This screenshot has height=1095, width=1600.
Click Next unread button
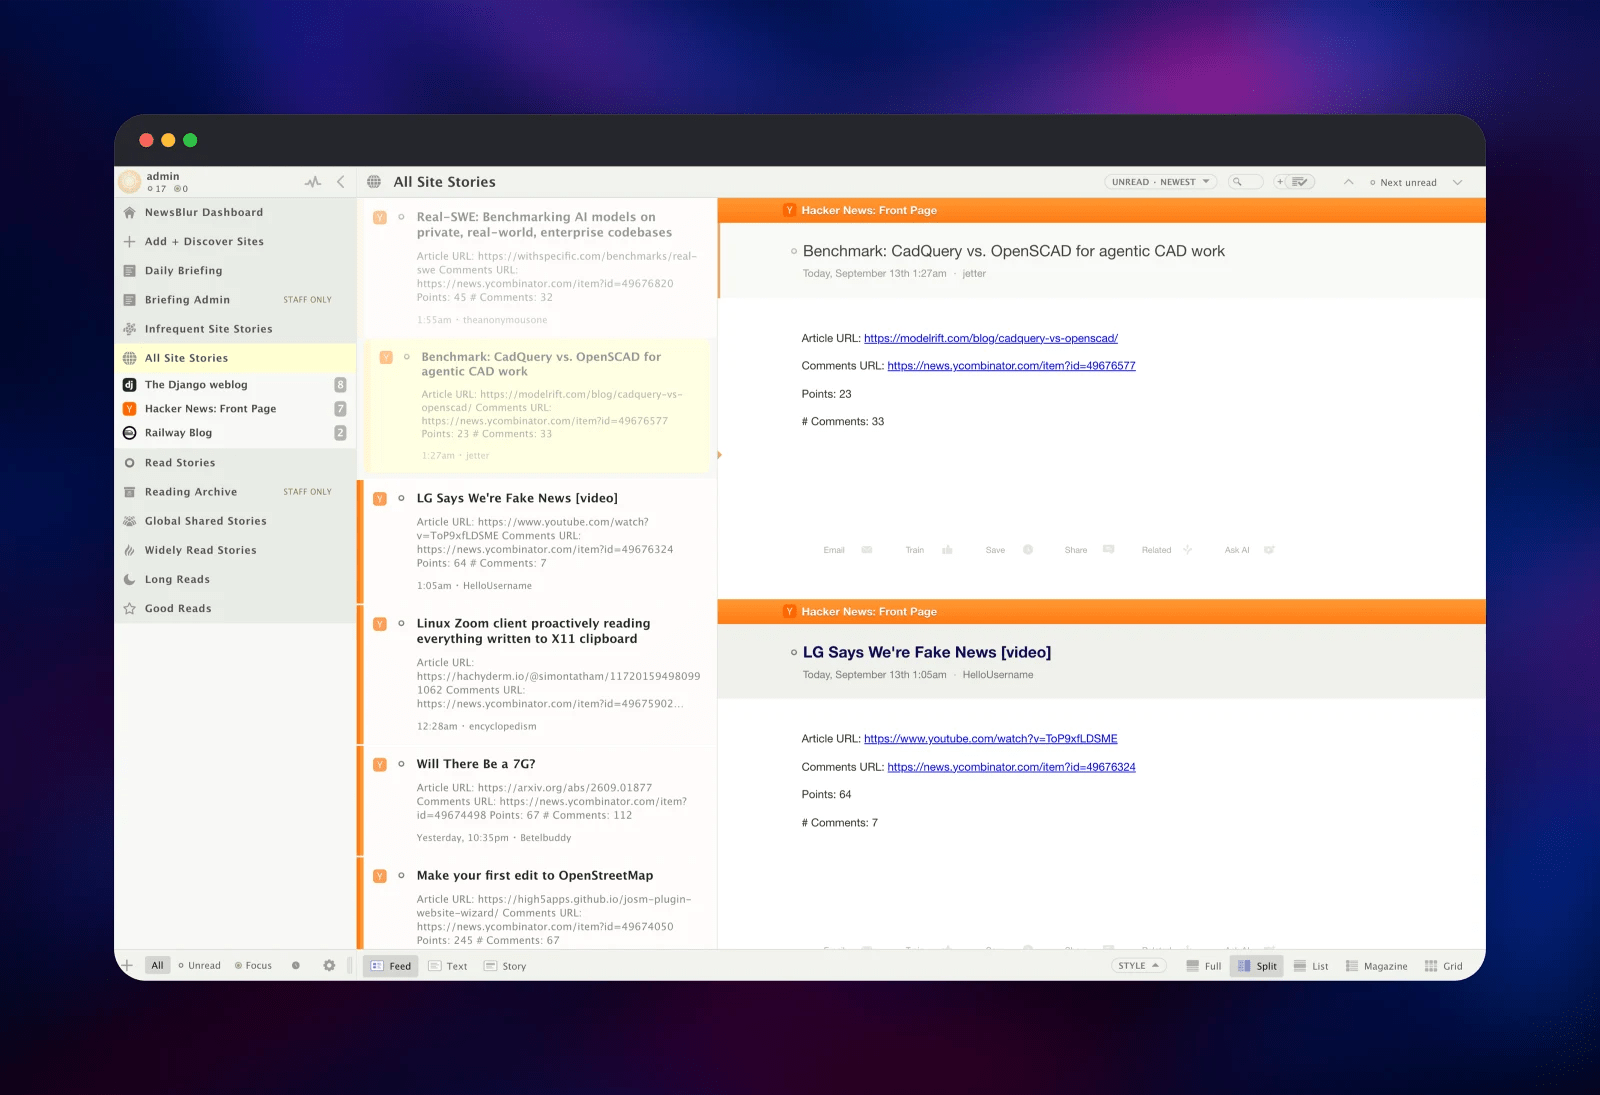coord(1403,182)
